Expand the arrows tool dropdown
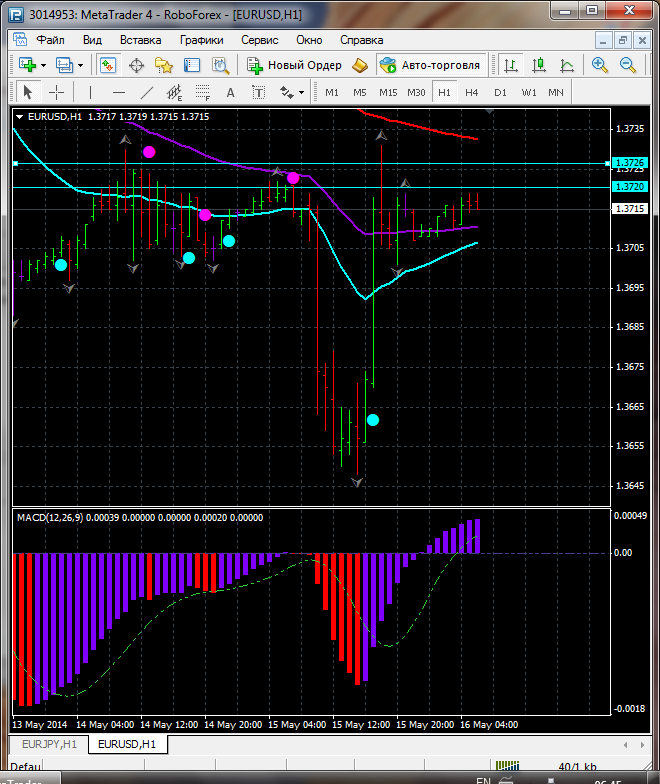Viewport: 660px width, 784px height. pyautogui.click(x=302, y=92)
